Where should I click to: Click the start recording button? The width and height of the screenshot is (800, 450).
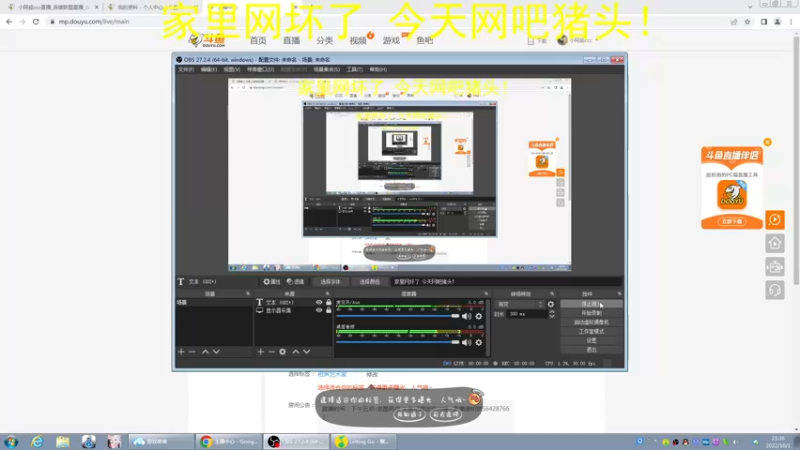coord(591,313)
